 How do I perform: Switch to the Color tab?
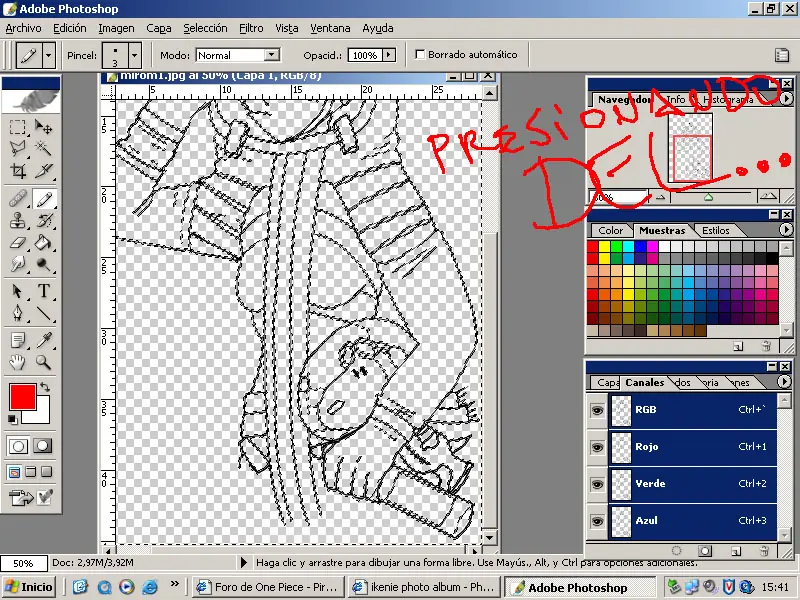[610, 231]
